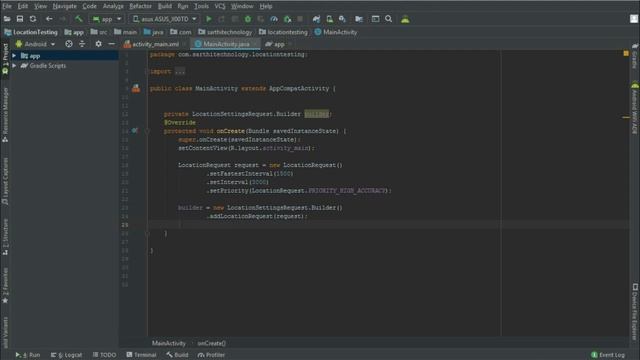The width and height of the screenshot is (640, 360).
Task: Switch to the app editor tab
Action: (x=278, y=44)
